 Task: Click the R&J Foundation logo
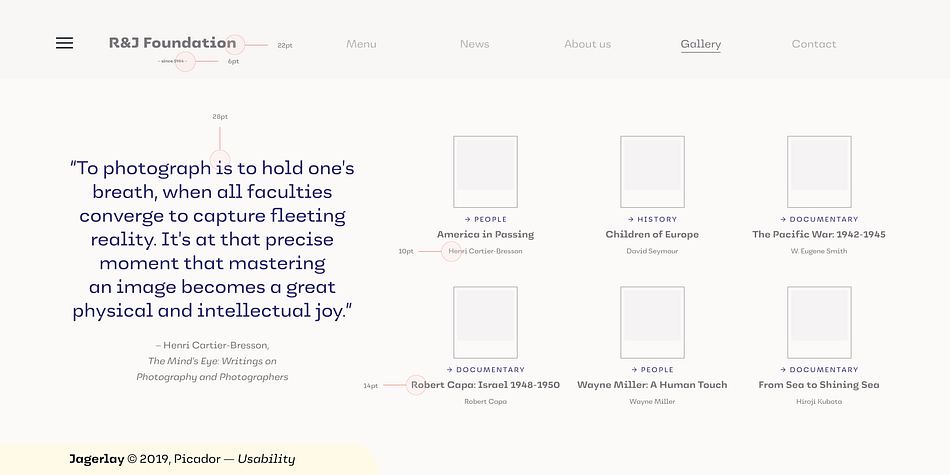[x=173, y=43]
